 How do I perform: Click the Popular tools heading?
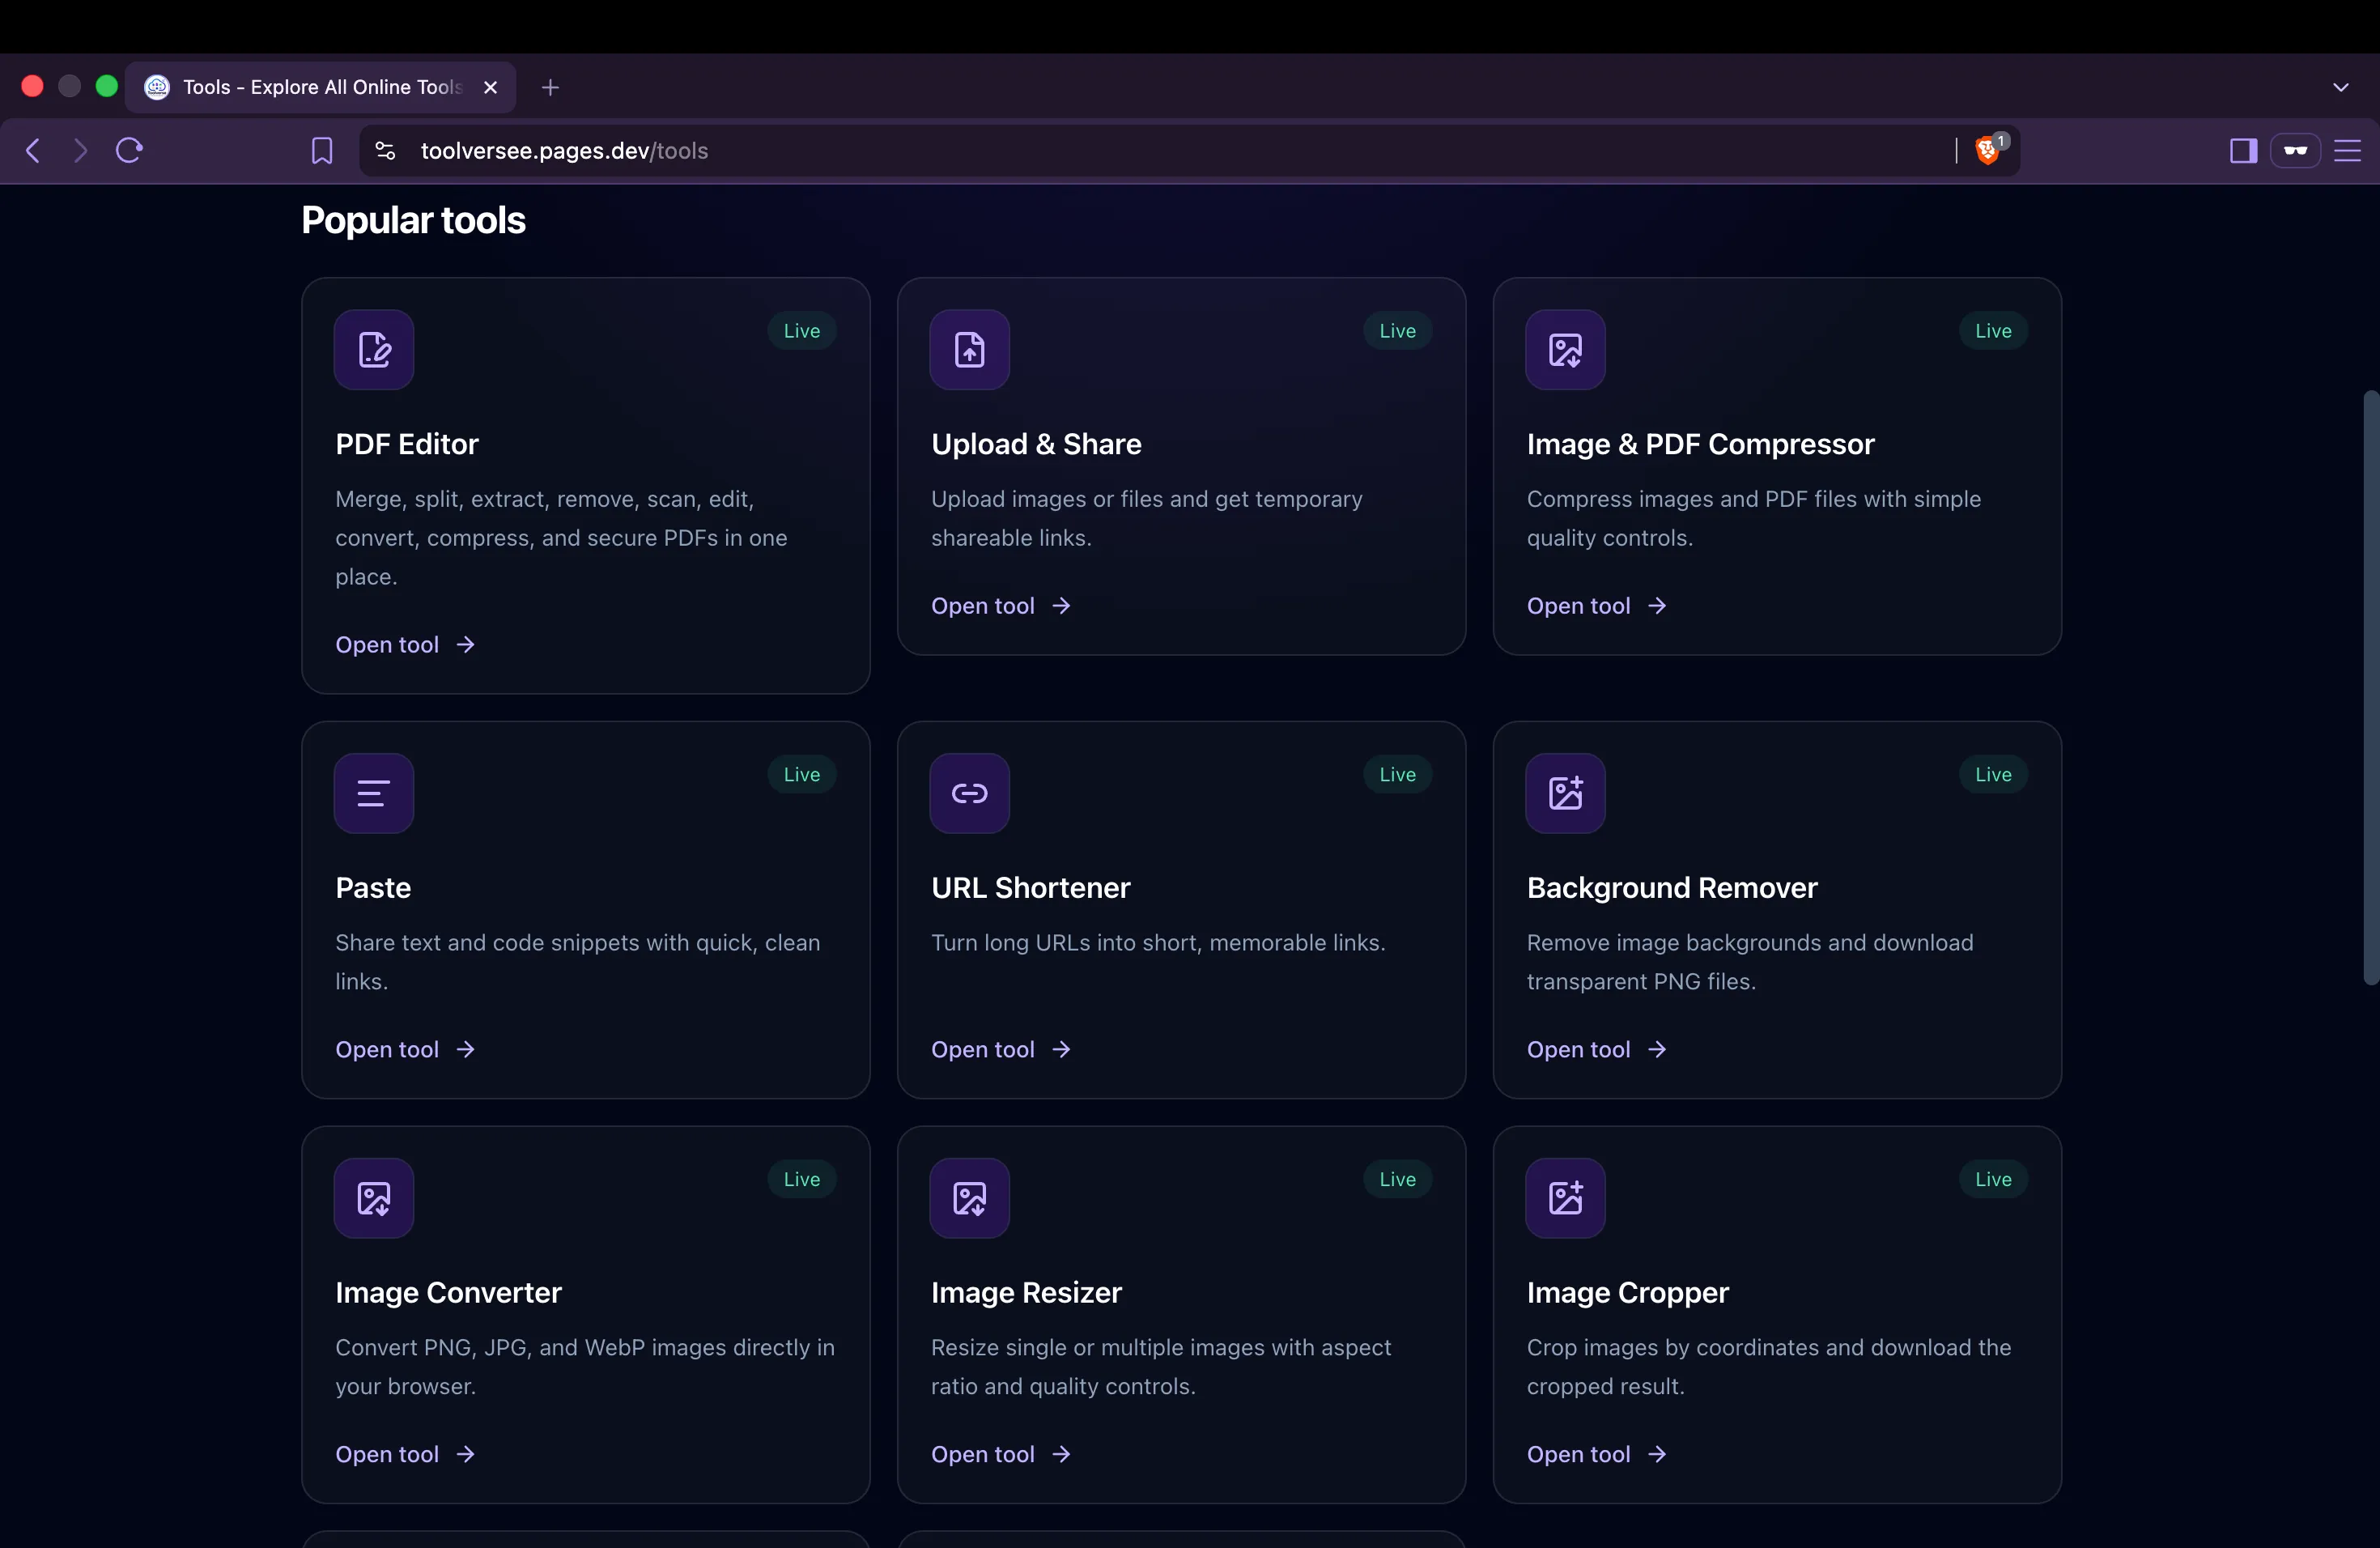point(413,221)
